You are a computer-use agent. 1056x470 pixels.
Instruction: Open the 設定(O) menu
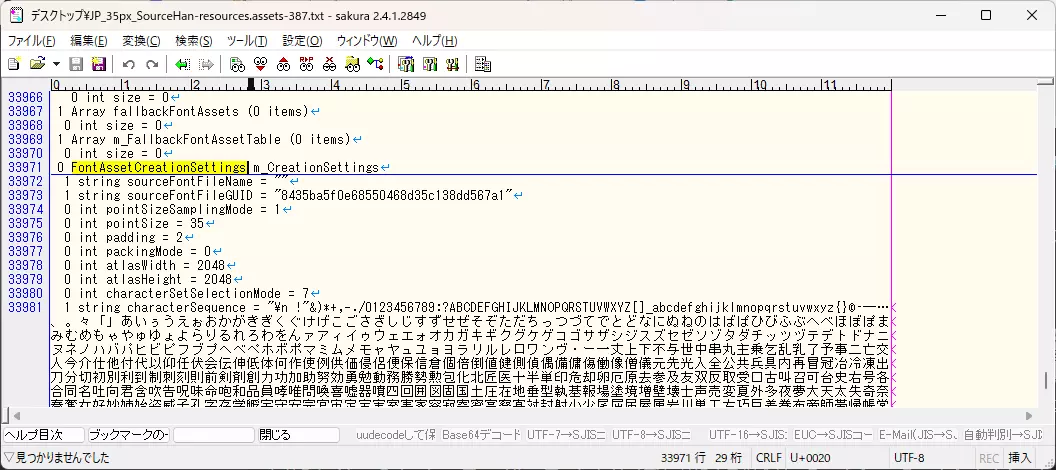[302, 41]
